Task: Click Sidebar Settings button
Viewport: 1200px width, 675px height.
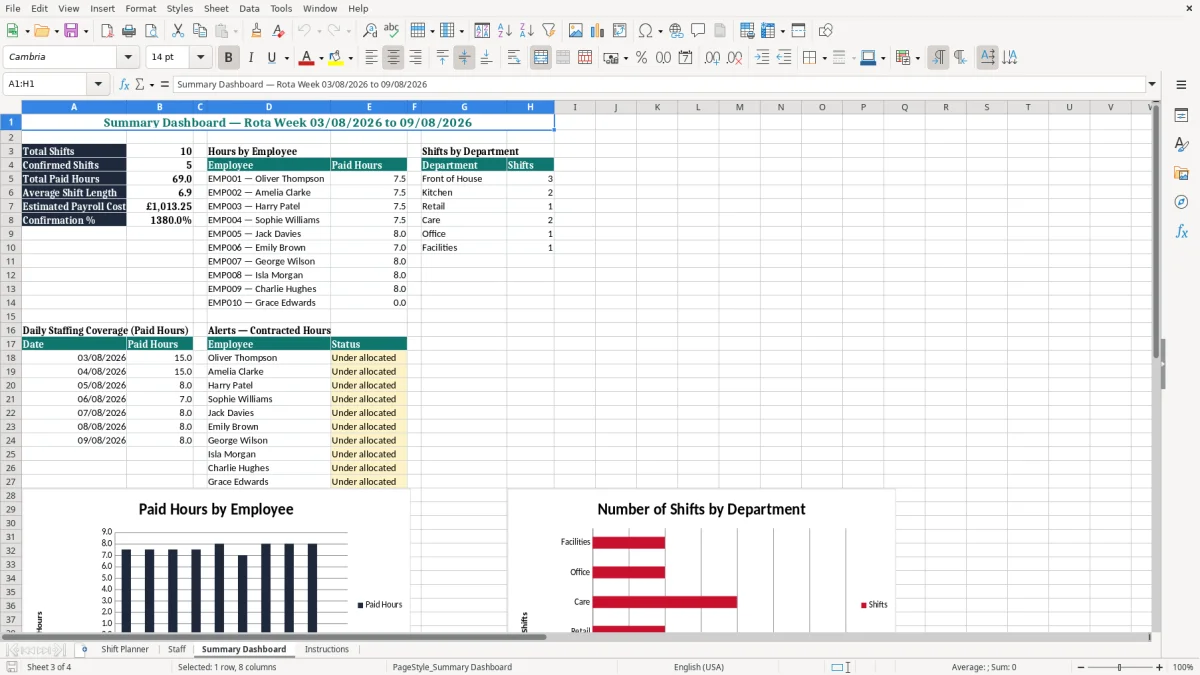Action: click(1181, 85)
